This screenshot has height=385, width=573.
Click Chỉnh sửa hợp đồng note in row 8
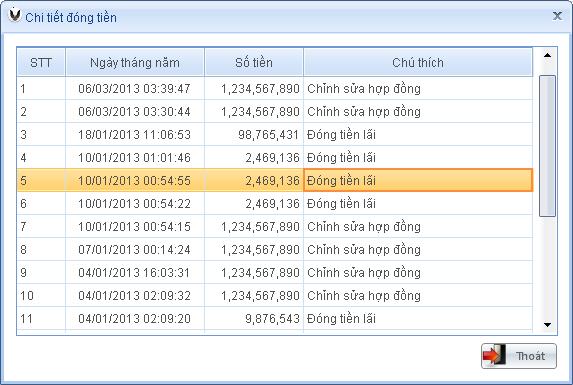coord(418,249)
